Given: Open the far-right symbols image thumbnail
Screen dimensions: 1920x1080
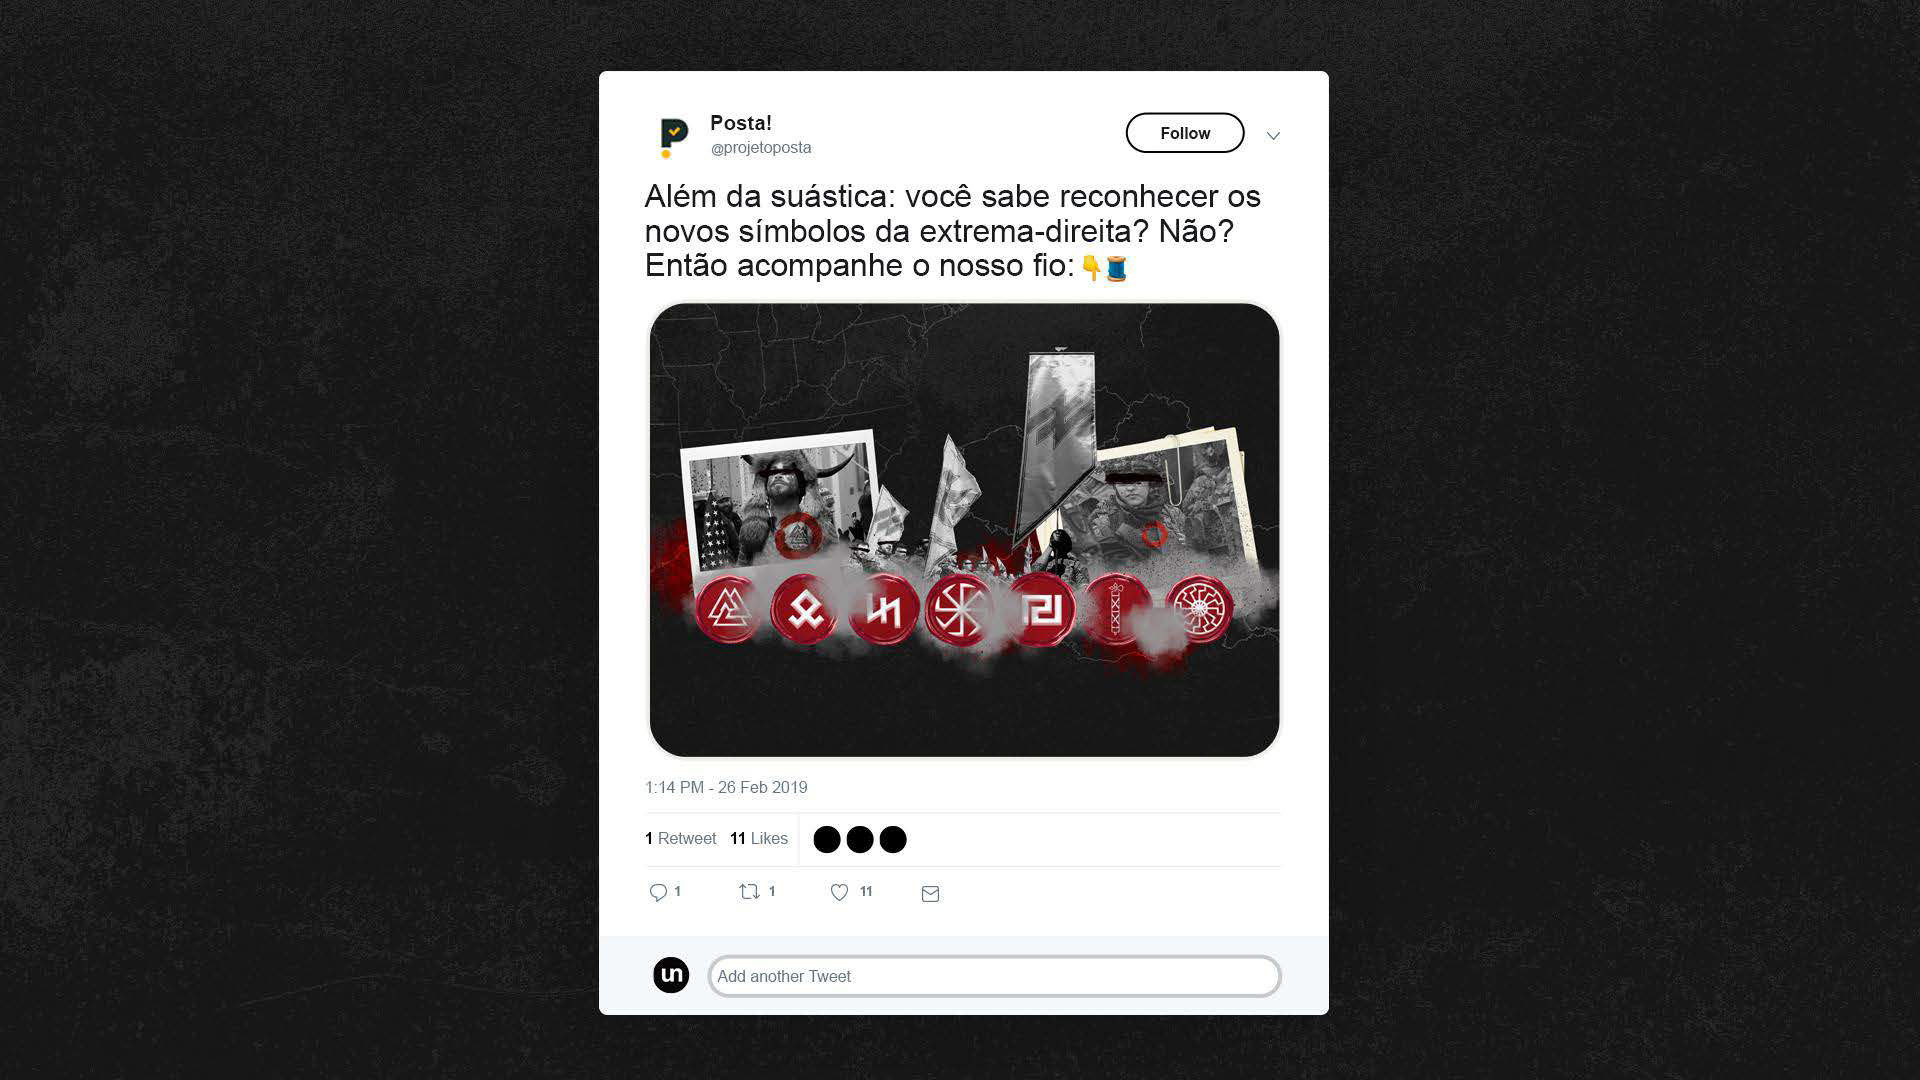Looking at the screenshot, I should 964,530.
